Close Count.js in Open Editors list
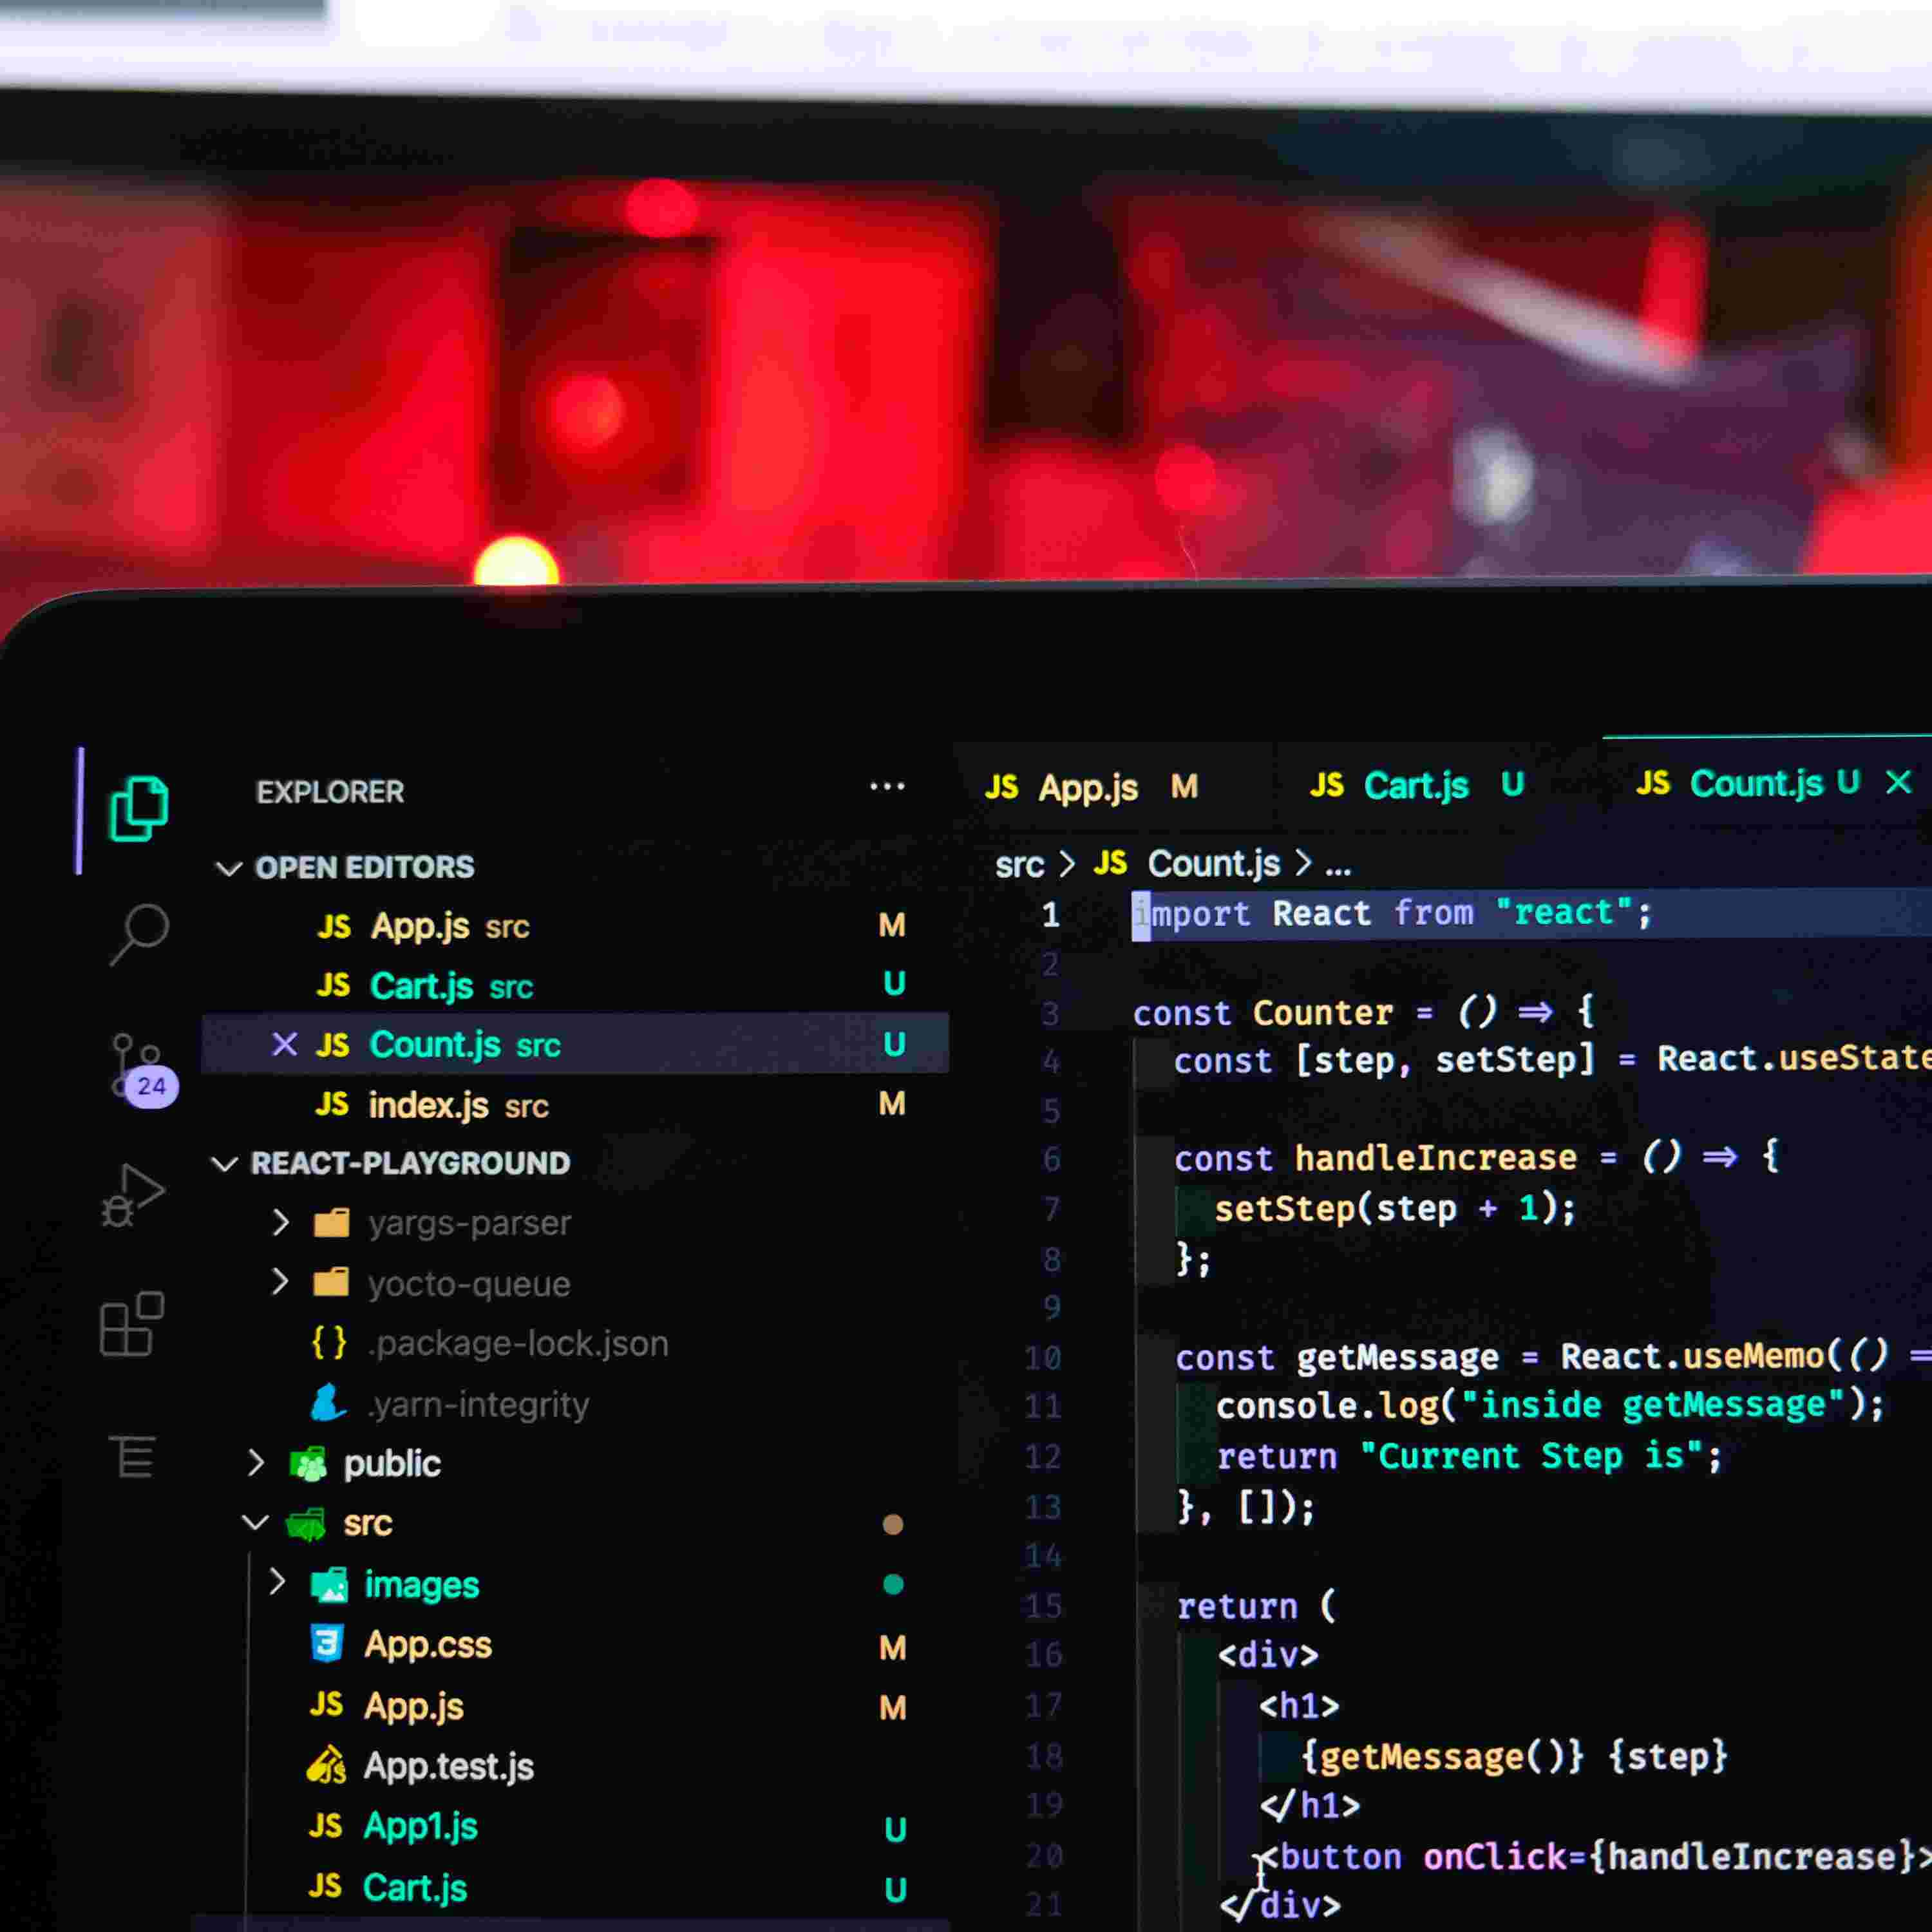Screen dimensions: 1932x1932 tap(284, 1045)
